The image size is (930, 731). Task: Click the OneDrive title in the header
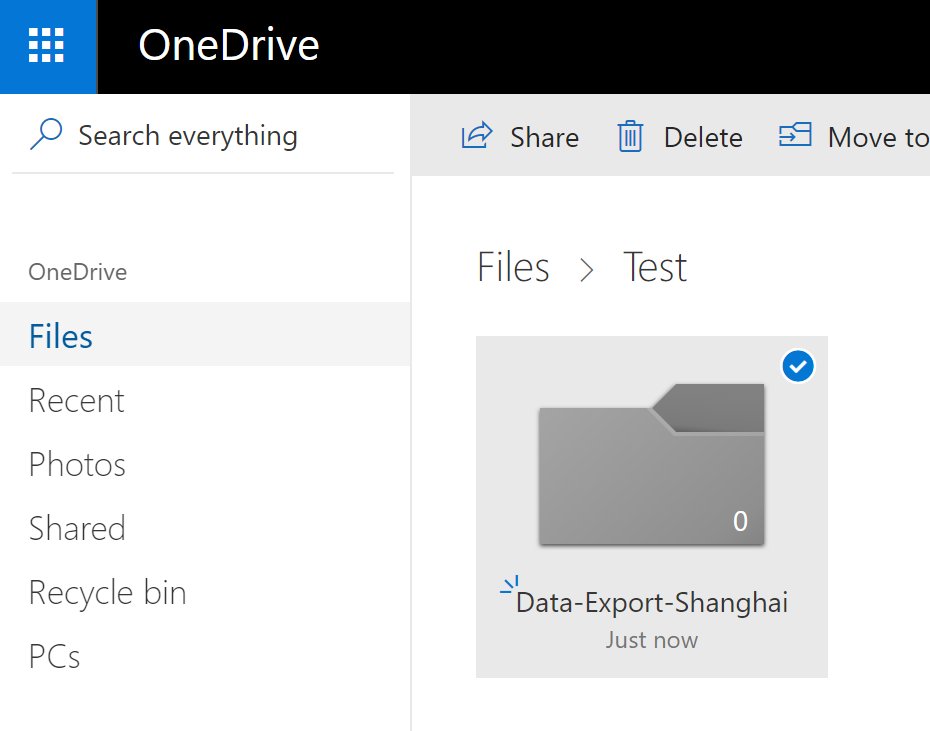click(229, 46)
